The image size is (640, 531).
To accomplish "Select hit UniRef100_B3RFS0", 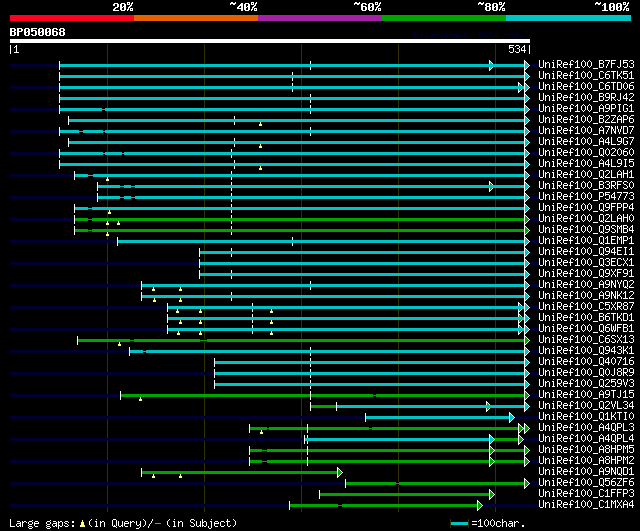I will coord(586,186).
